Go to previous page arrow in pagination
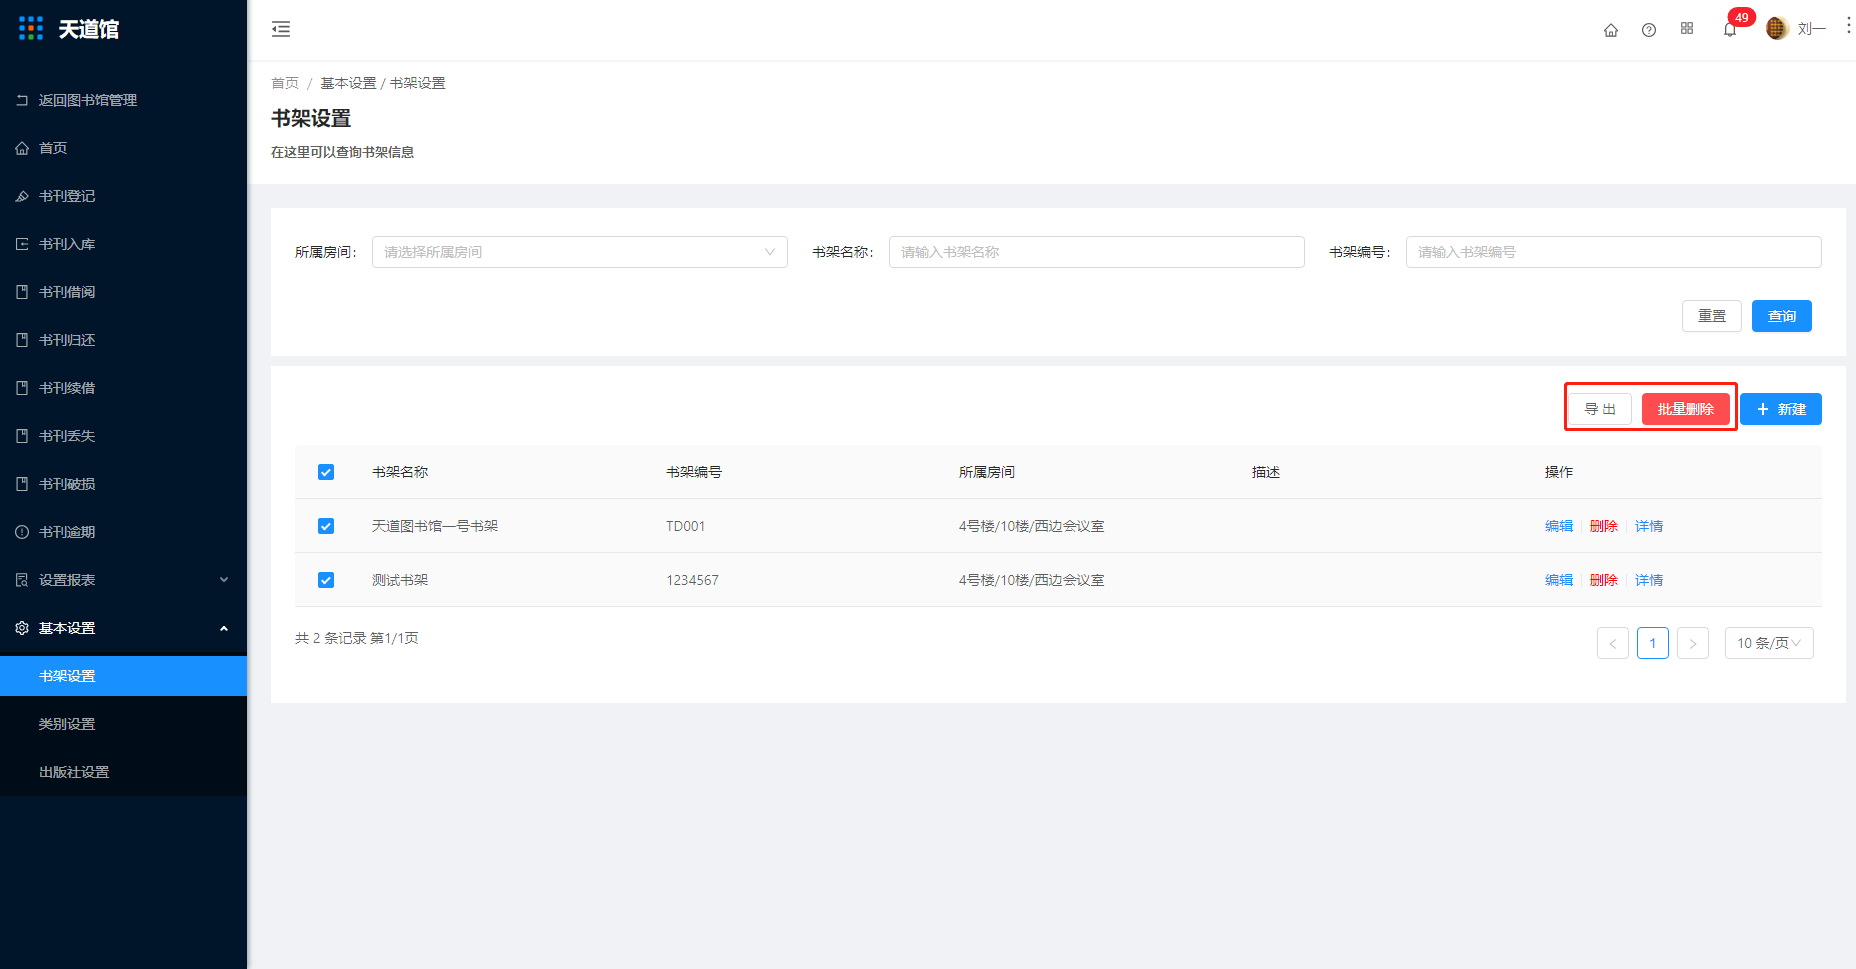This screenshot has width=1856, height=969. pyautogui.click(x=1613, y=643)
